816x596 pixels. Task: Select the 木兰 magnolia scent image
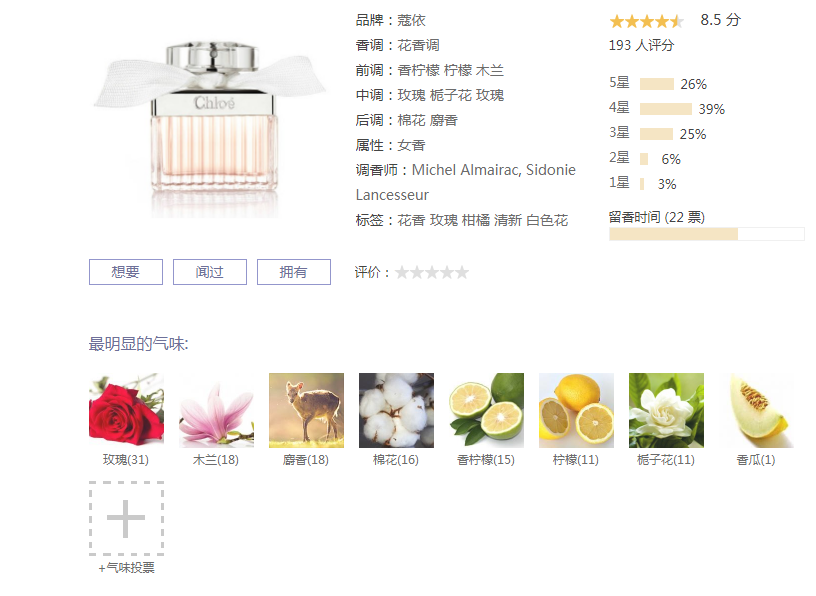coord(216,410)
